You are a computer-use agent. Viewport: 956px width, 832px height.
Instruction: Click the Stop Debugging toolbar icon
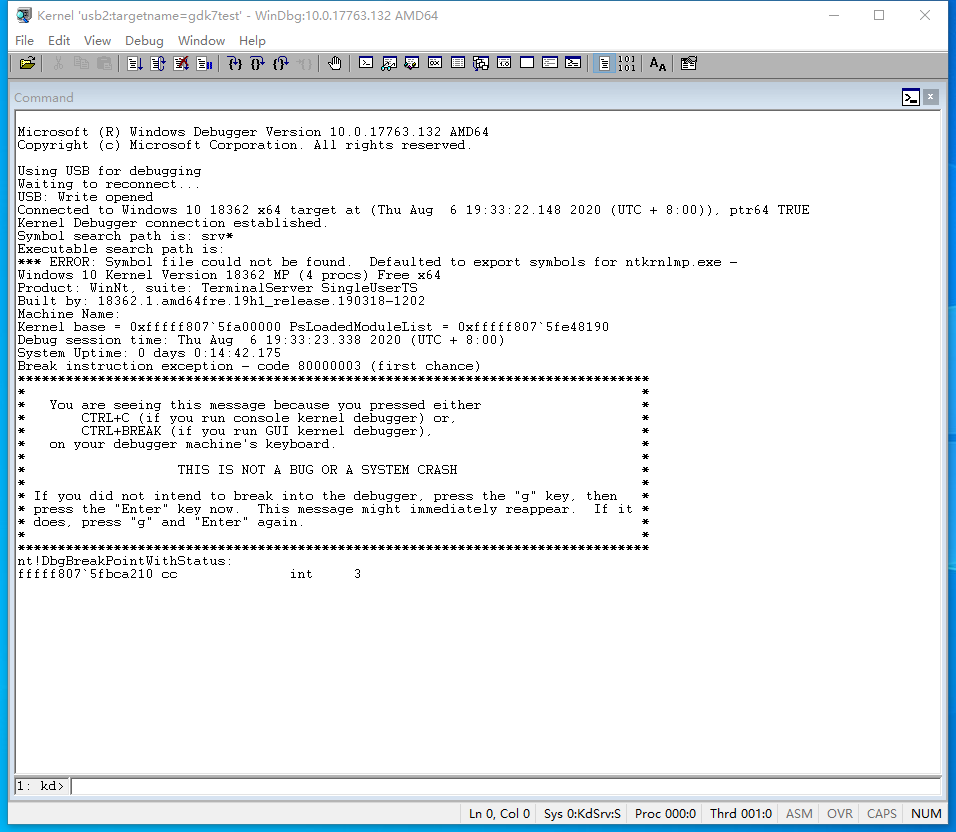click(181, 63)
